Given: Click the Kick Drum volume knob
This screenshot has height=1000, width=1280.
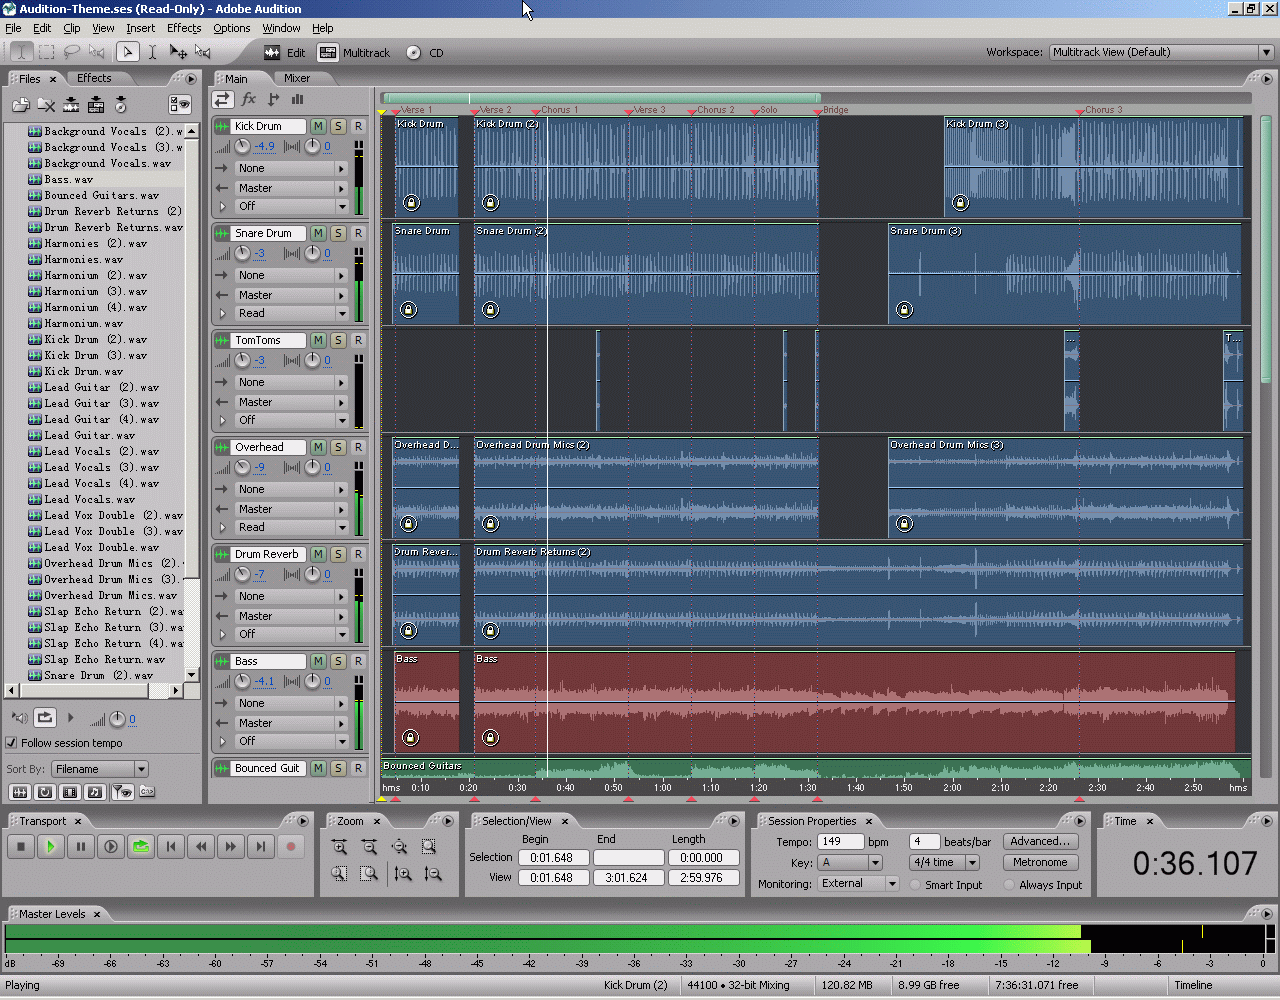Looking at the screenshot, I should (x=242, y=146).
